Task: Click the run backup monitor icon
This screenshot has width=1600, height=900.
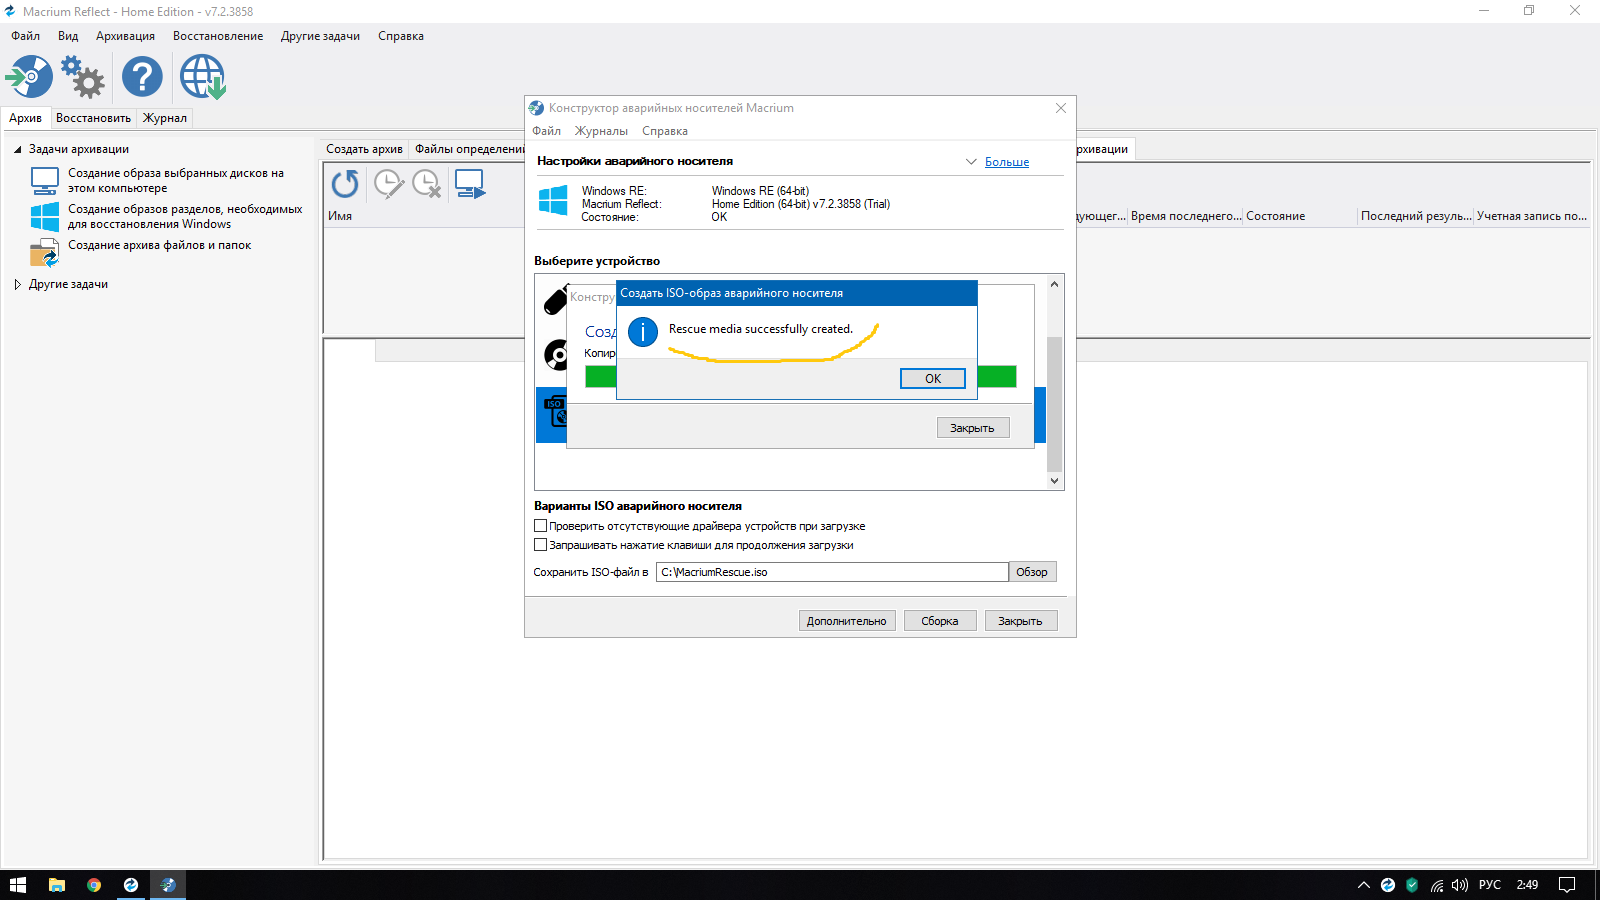Action: click(x=469, y=184)
